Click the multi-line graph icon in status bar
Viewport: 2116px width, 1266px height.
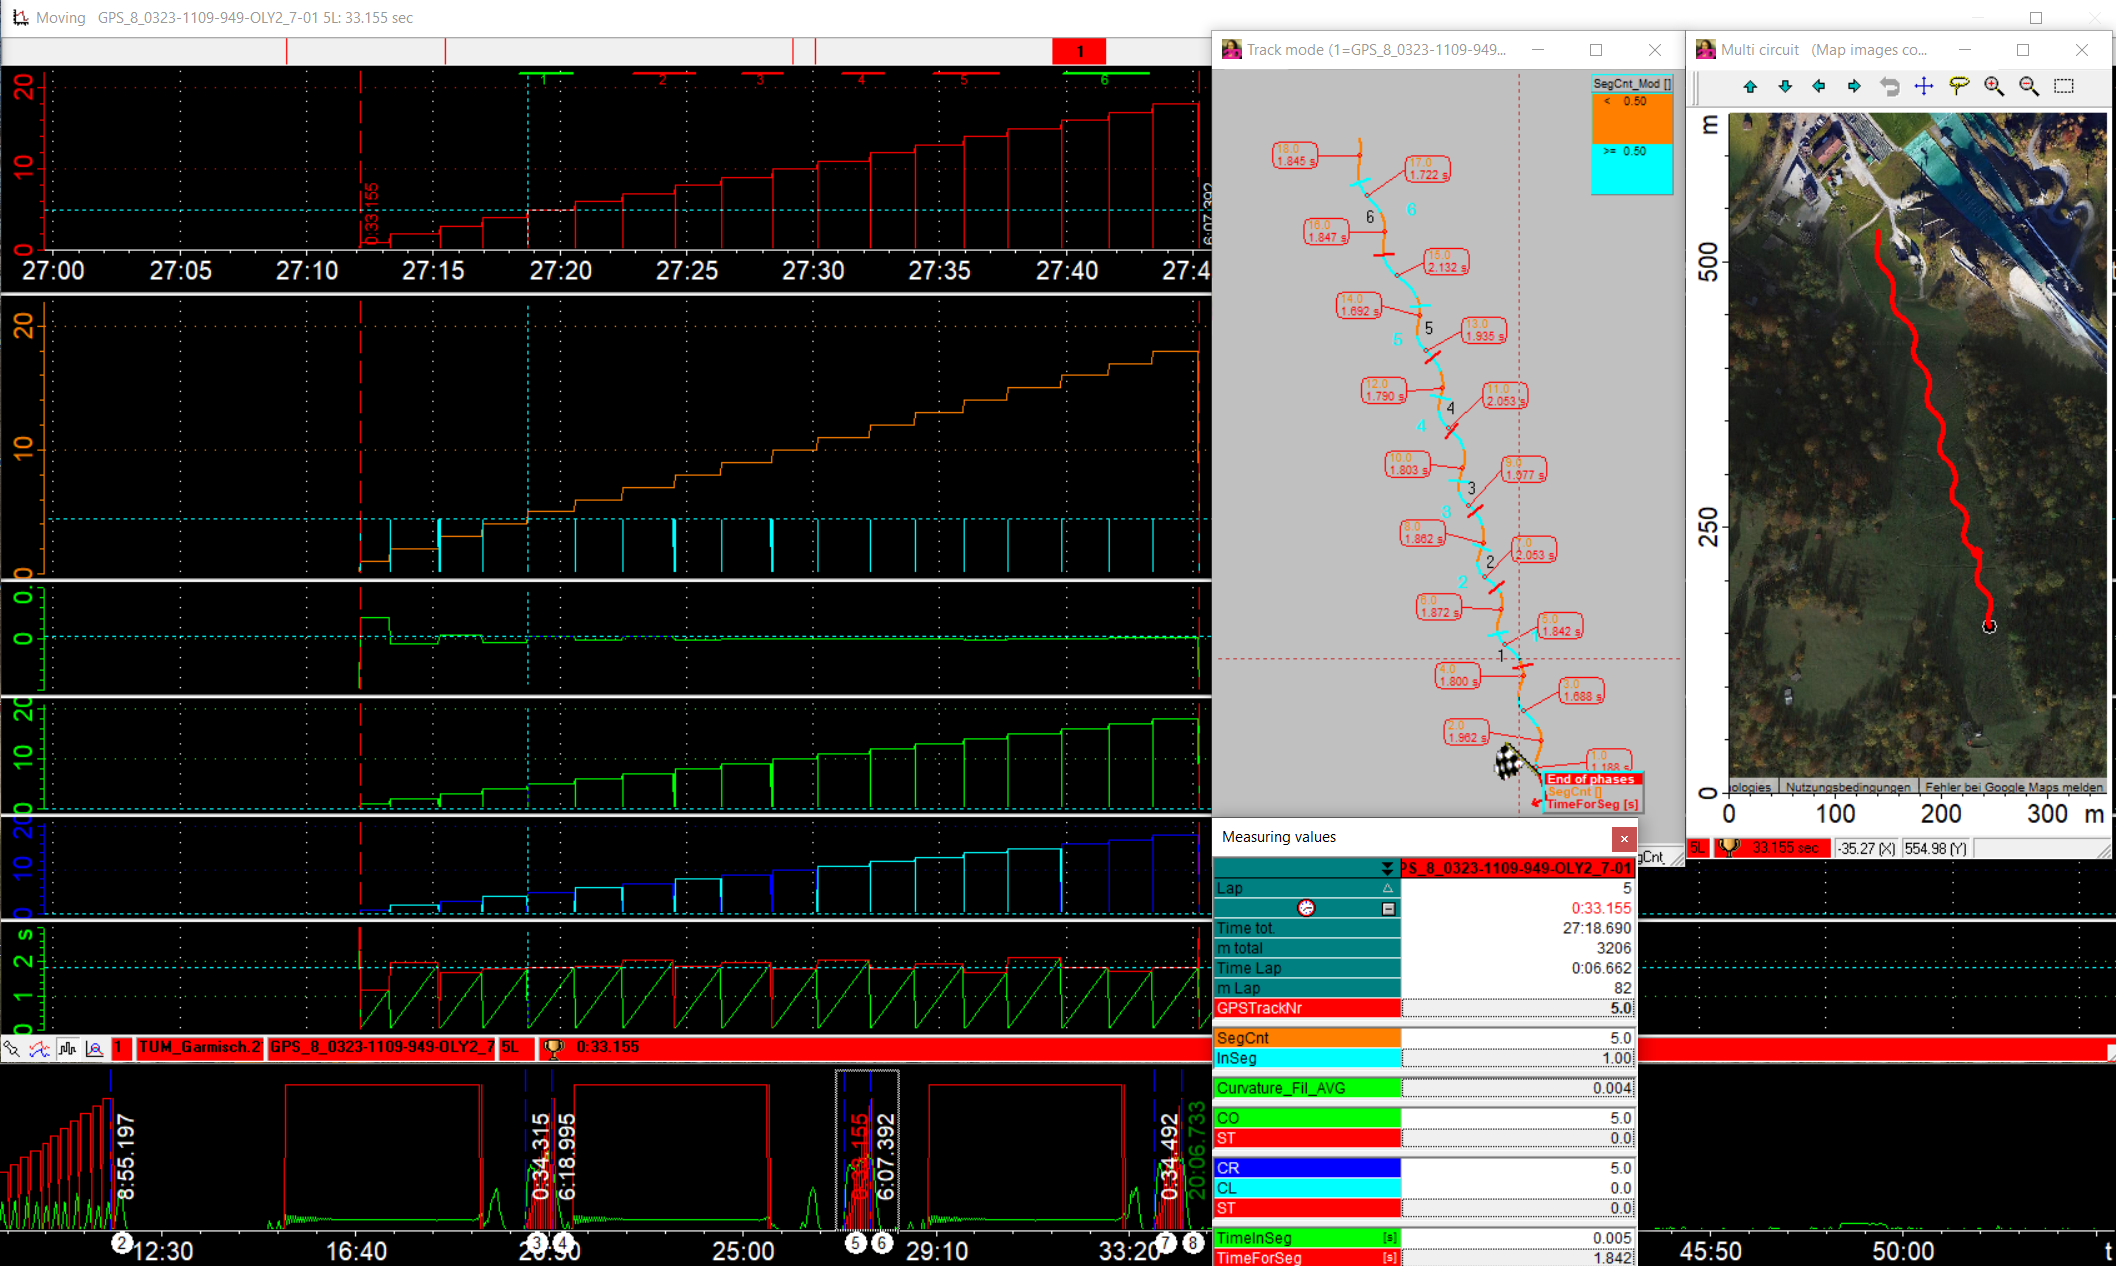[x=40, y=1048]
